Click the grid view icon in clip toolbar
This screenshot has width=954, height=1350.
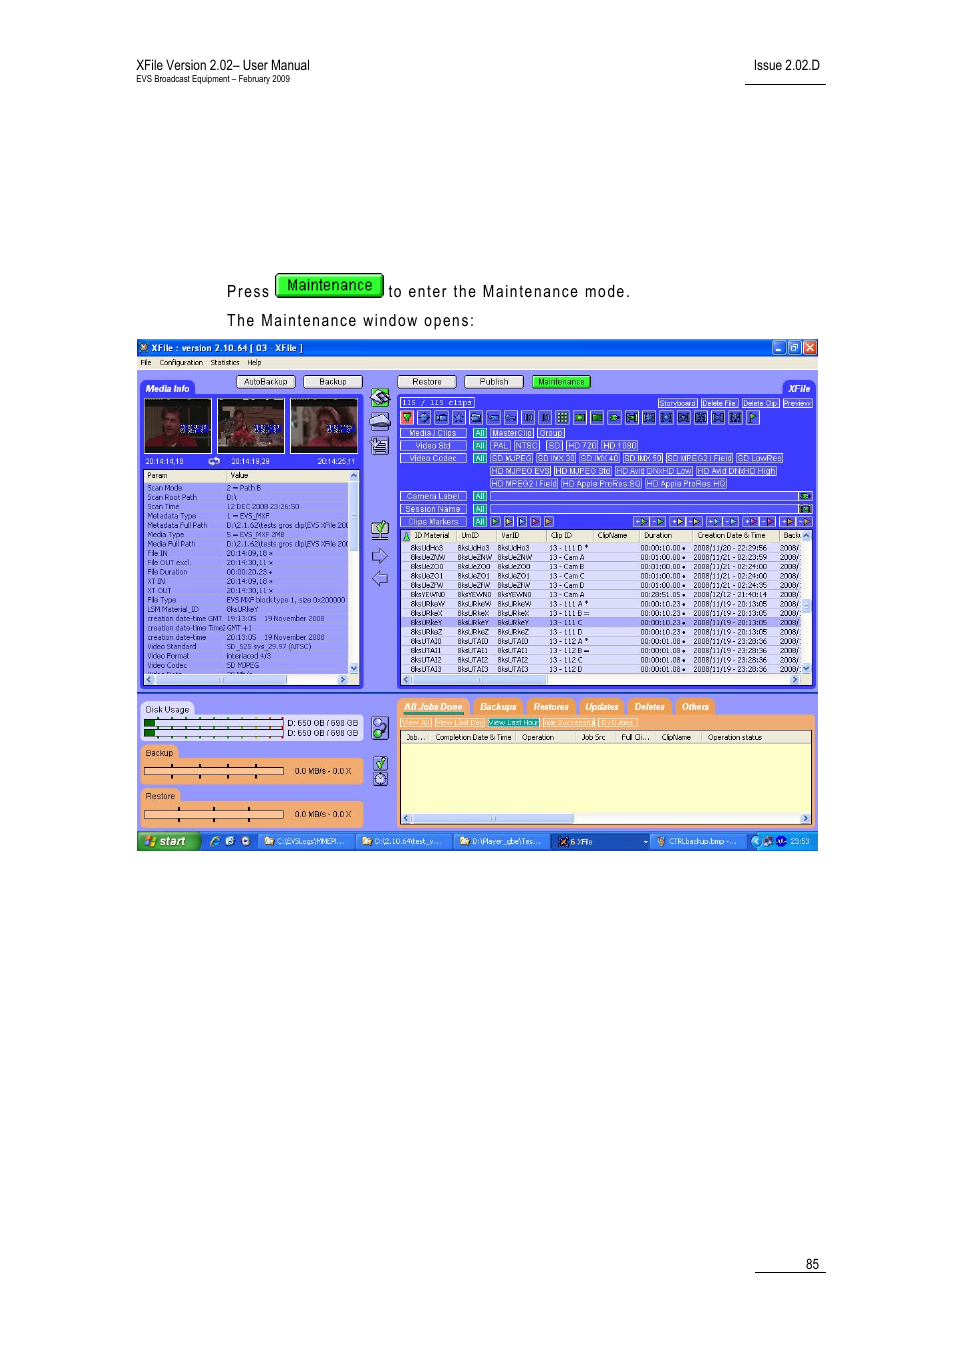tap(562, 418)
